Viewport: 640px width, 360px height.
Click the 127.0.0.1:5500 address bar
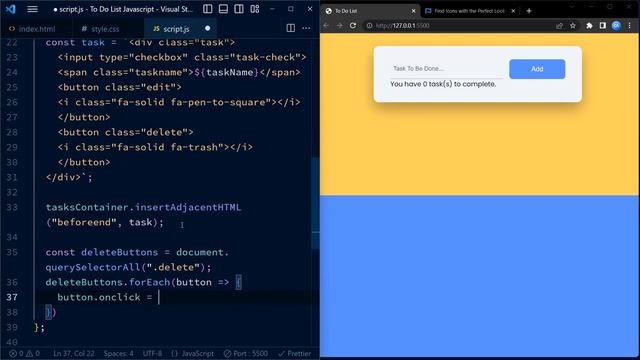pos(463,25)
